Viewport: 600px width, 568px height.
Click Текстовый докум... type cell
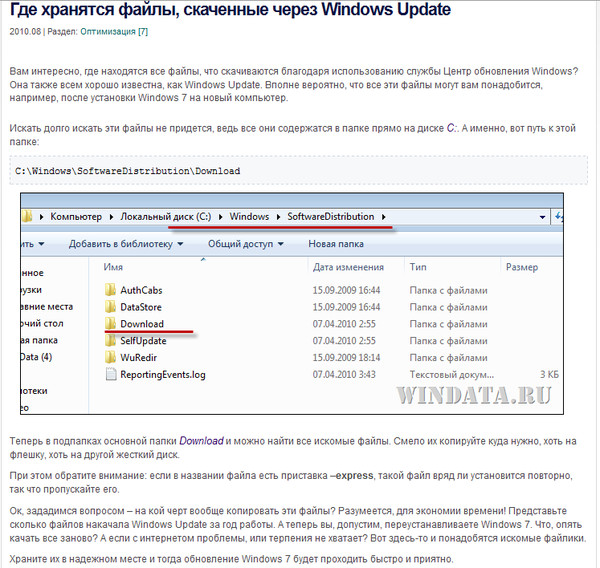coord(452,374)
